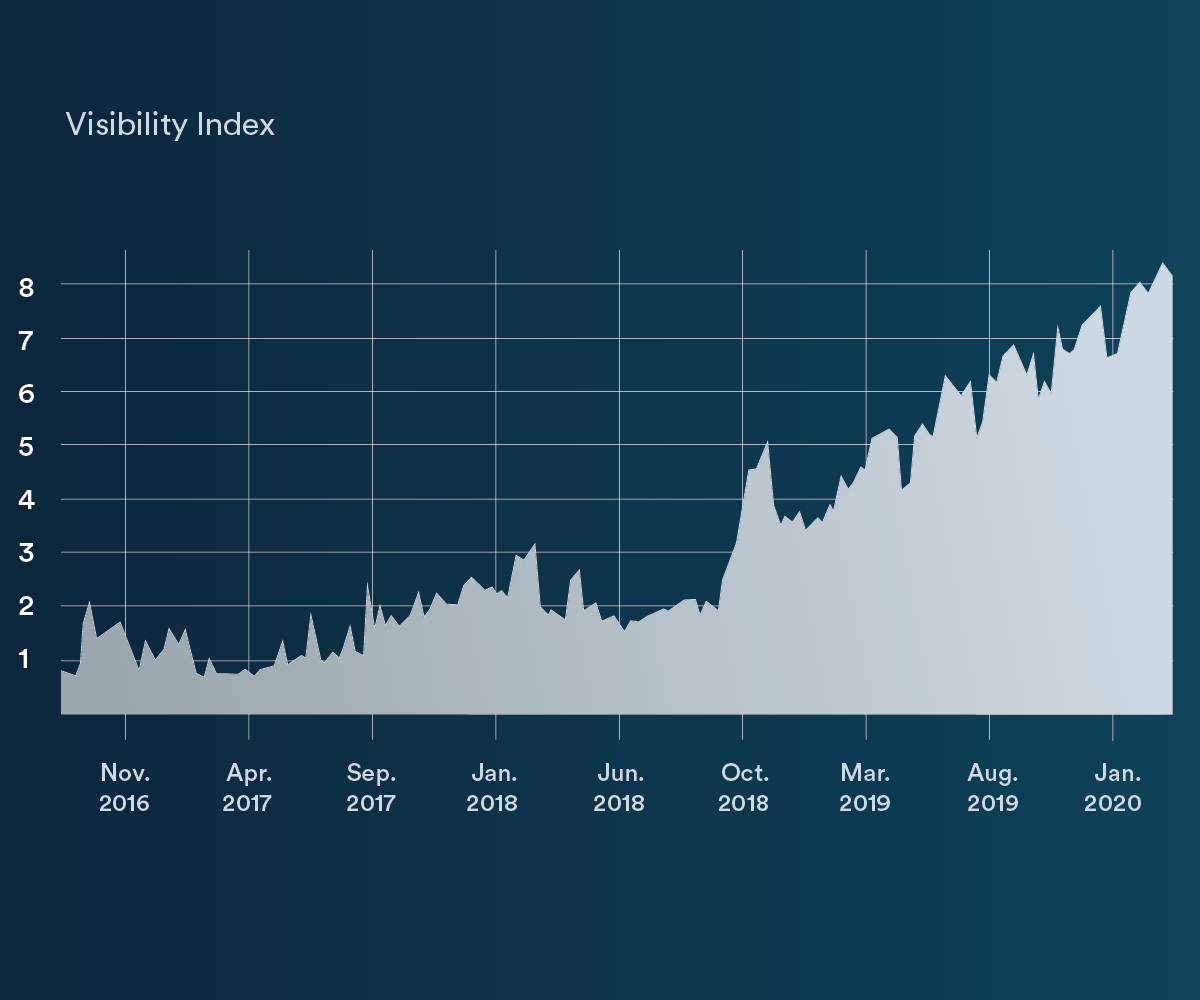Select the y-axis value 6
This screenshot has height=1000, width=1200.
click(27, 394)
